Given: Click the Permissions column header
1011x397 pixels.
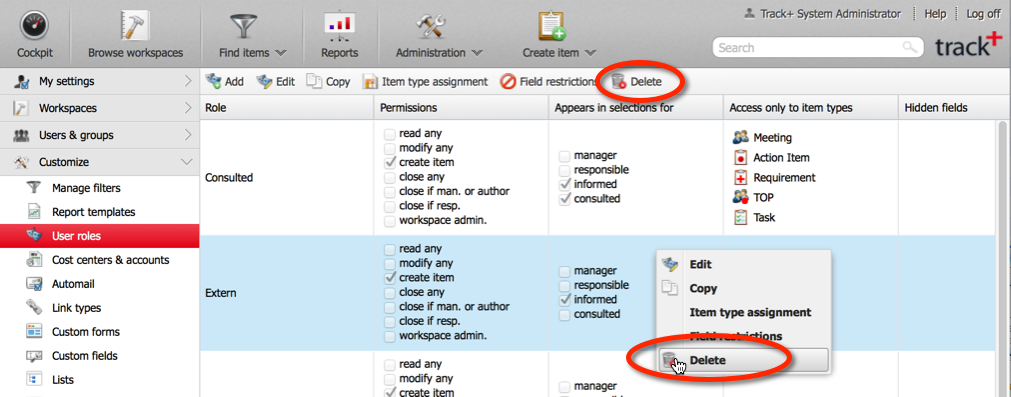Looking at the screenshot, I should coord(461,108).
